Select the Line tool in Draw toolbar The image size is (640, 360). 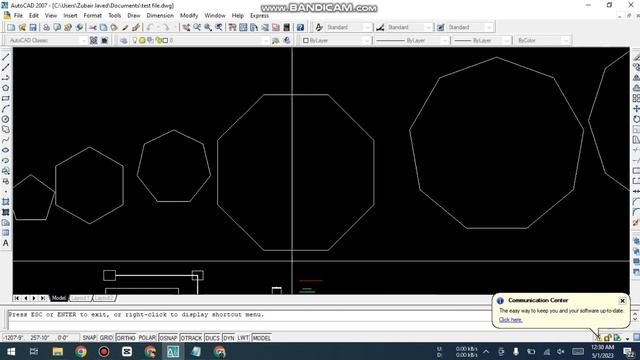(6, 57)
